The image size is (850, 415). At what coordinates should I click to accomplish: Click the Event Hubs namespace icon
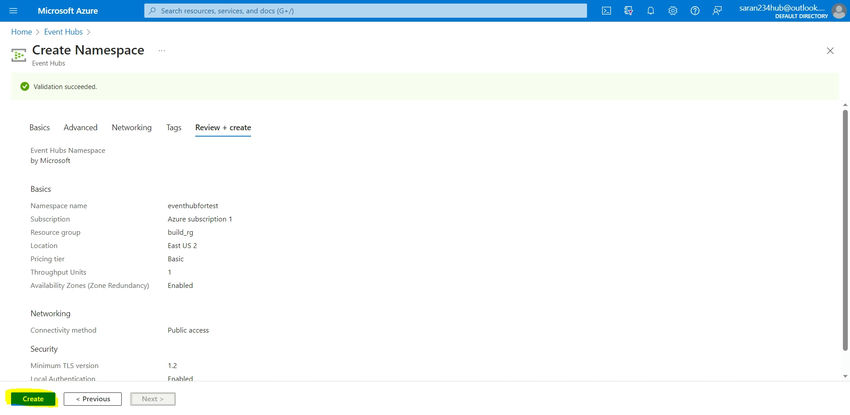18,55
